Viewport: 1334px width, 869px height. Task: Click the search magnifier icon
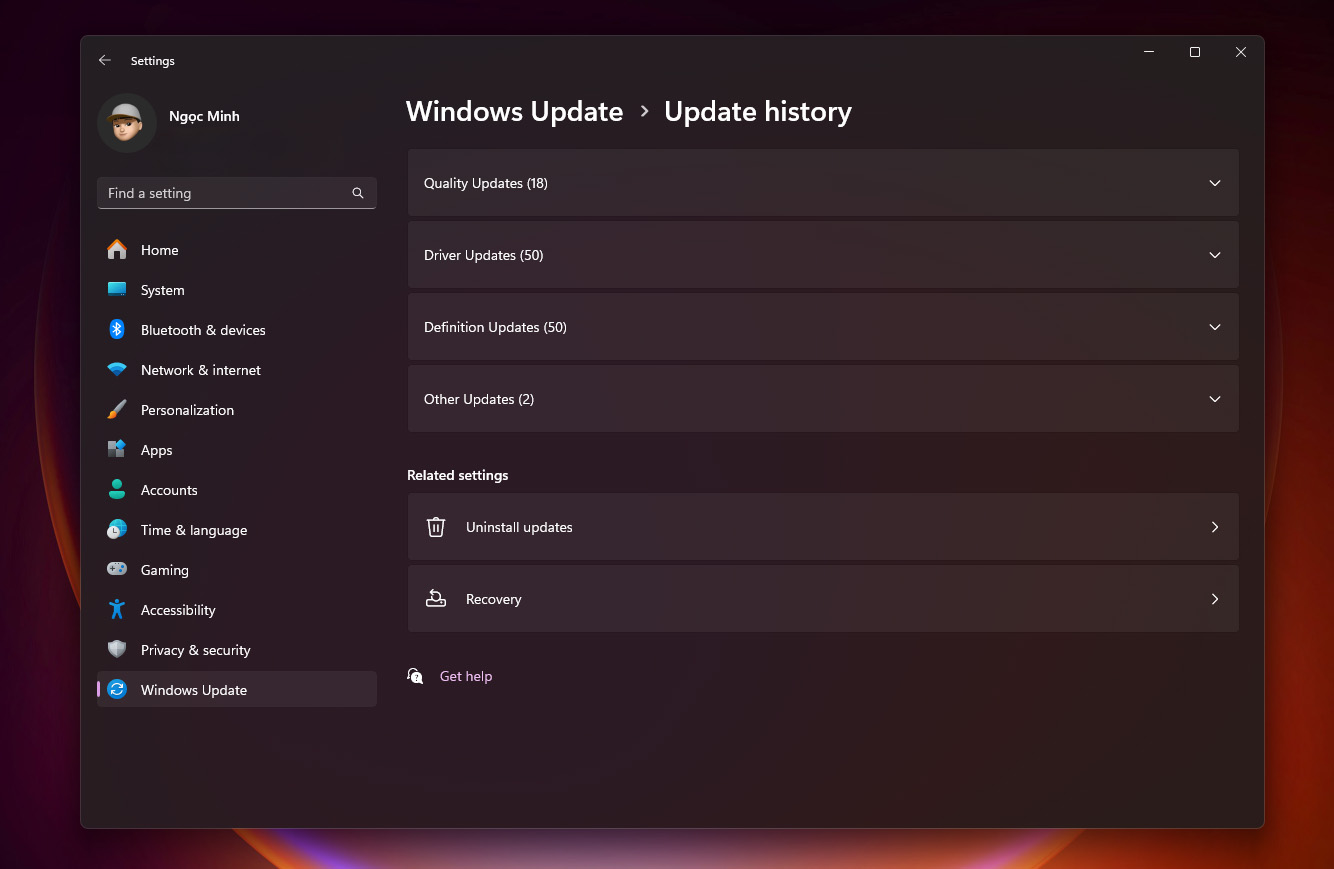[358, 193]
